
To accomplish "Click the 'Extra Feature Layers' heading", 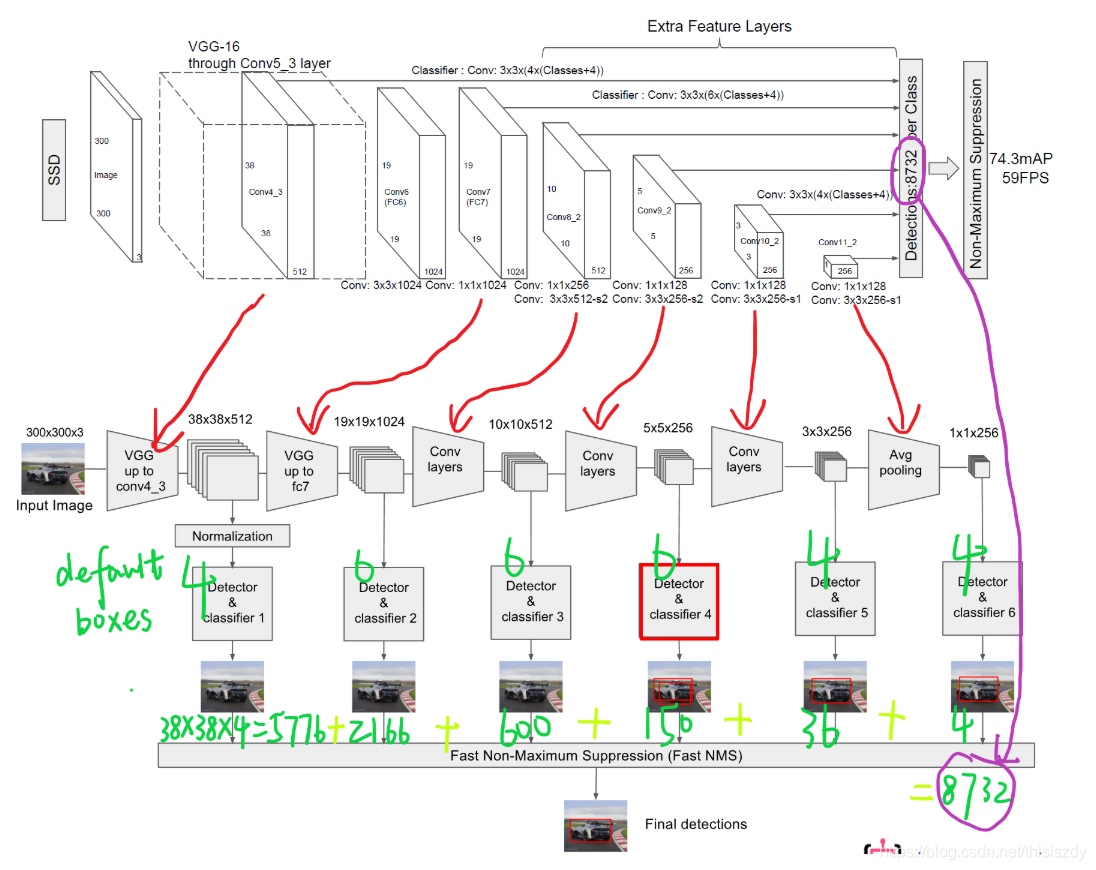I will [x=719, y=27].
